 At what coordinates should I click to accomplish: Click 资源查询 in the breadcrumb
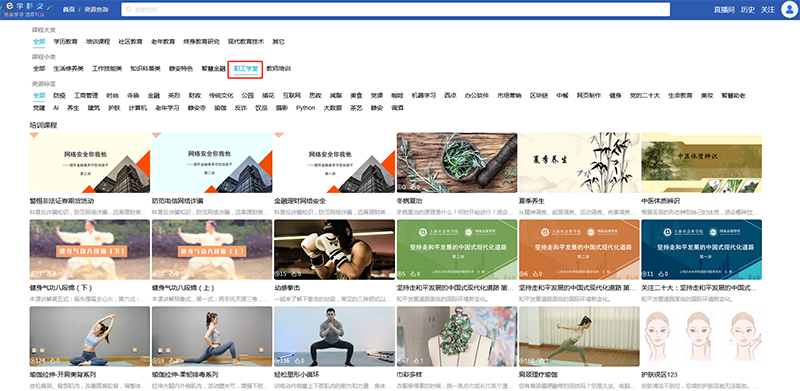click(96, 10)
